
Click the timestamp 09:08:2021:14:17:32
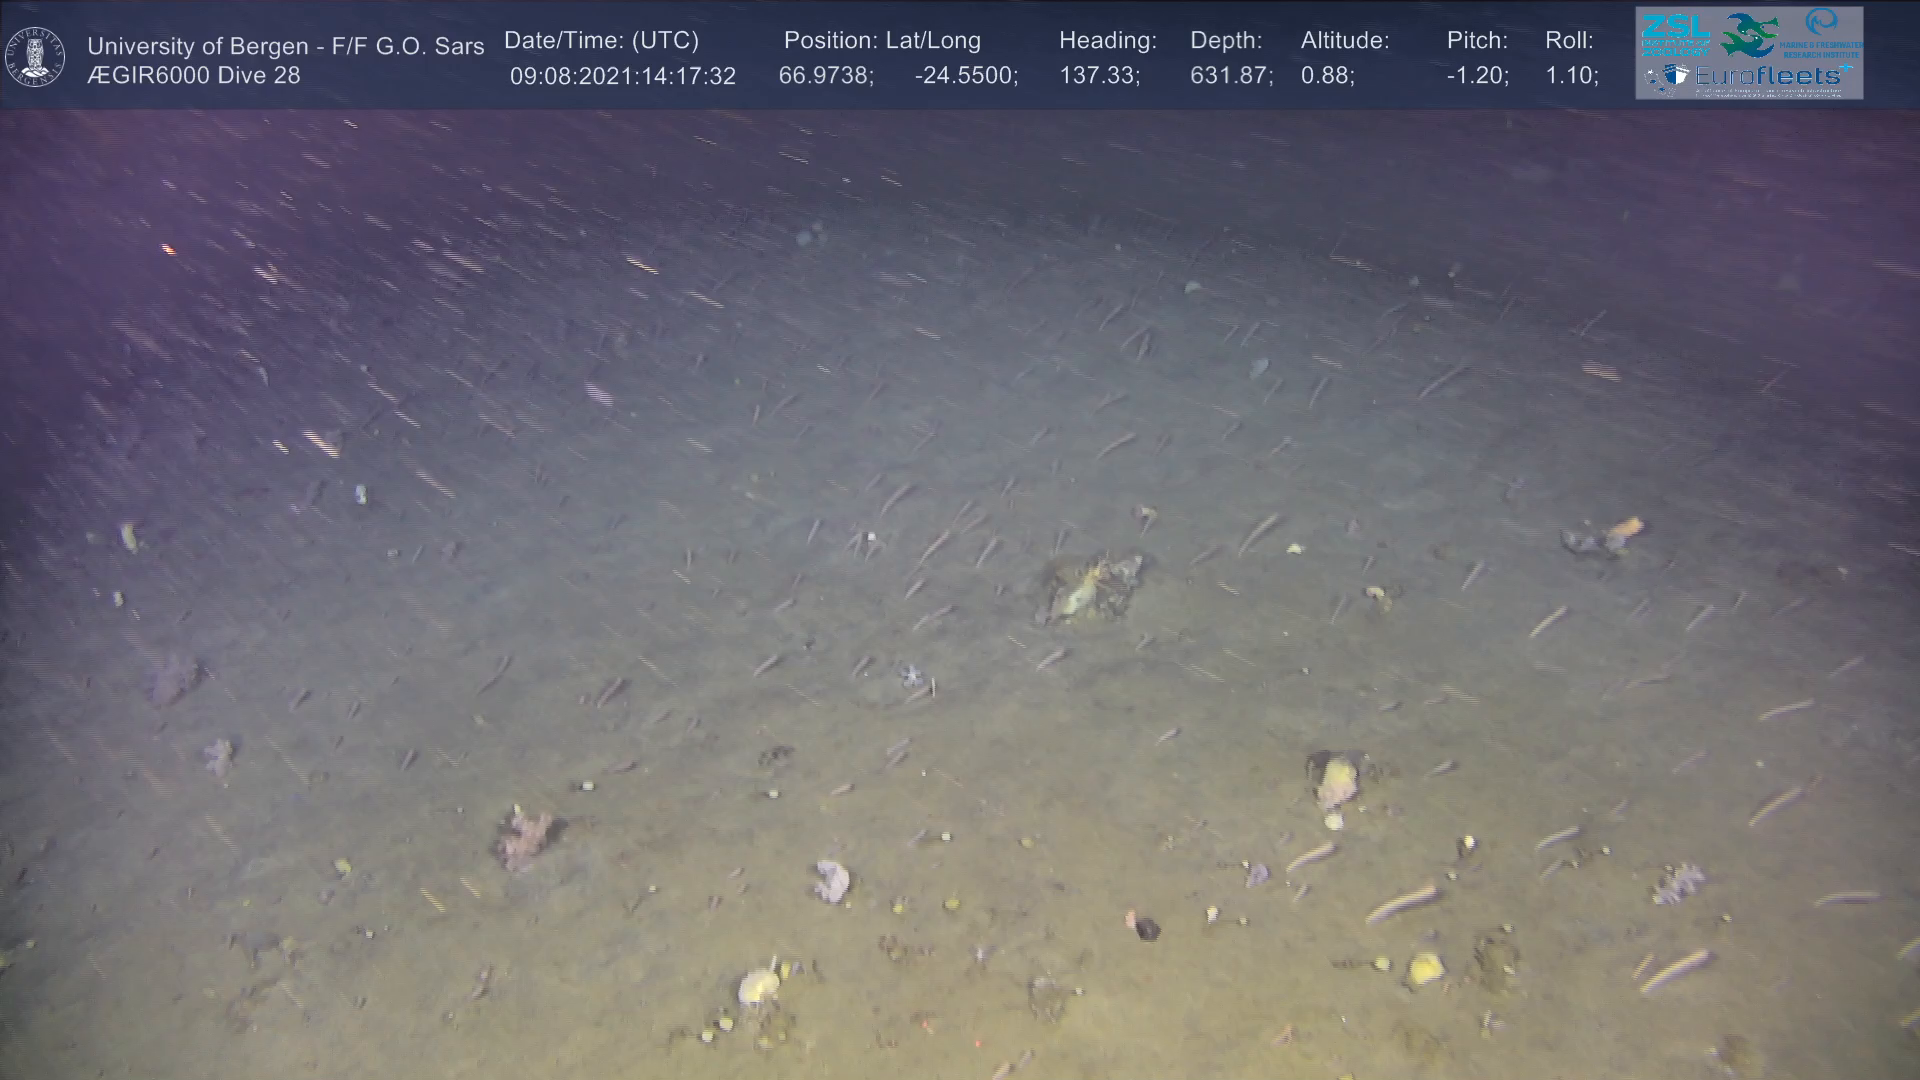coord(622,77)
